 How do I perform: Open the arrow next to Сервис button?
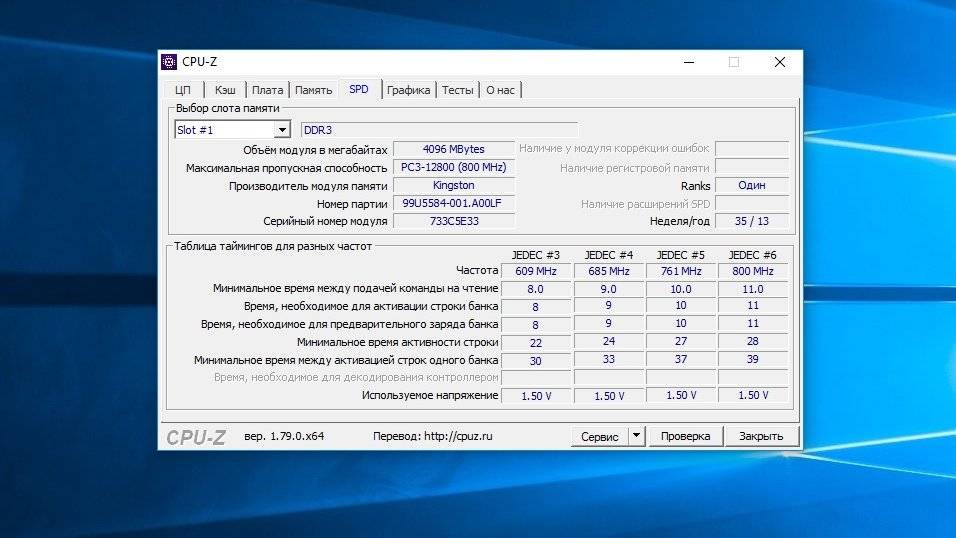pyautogui.click(x=637, y=437)
